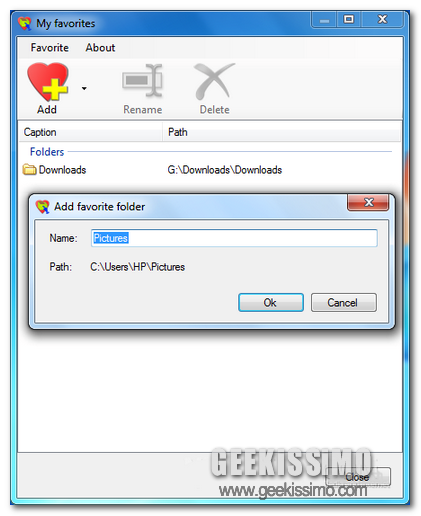This screenshot has height=516, width=421.
Task: Click the Close button at window bottom
Action: [357, 477]
